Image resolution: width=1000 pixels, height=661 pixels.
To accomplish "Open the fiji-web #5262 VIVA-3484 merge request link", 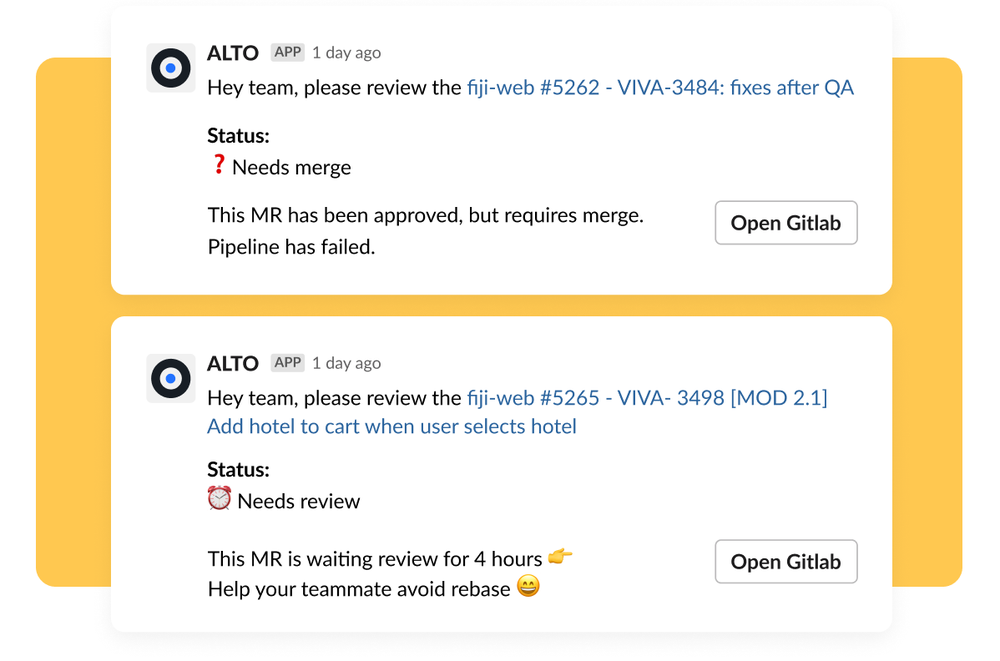I will click(660, 88).
